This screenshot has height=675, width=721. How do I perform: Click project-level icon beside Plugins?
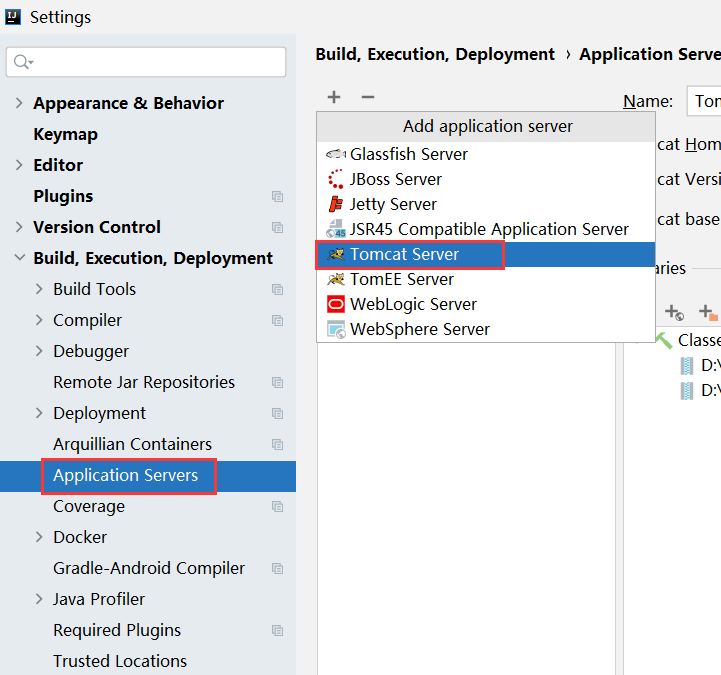277,196
